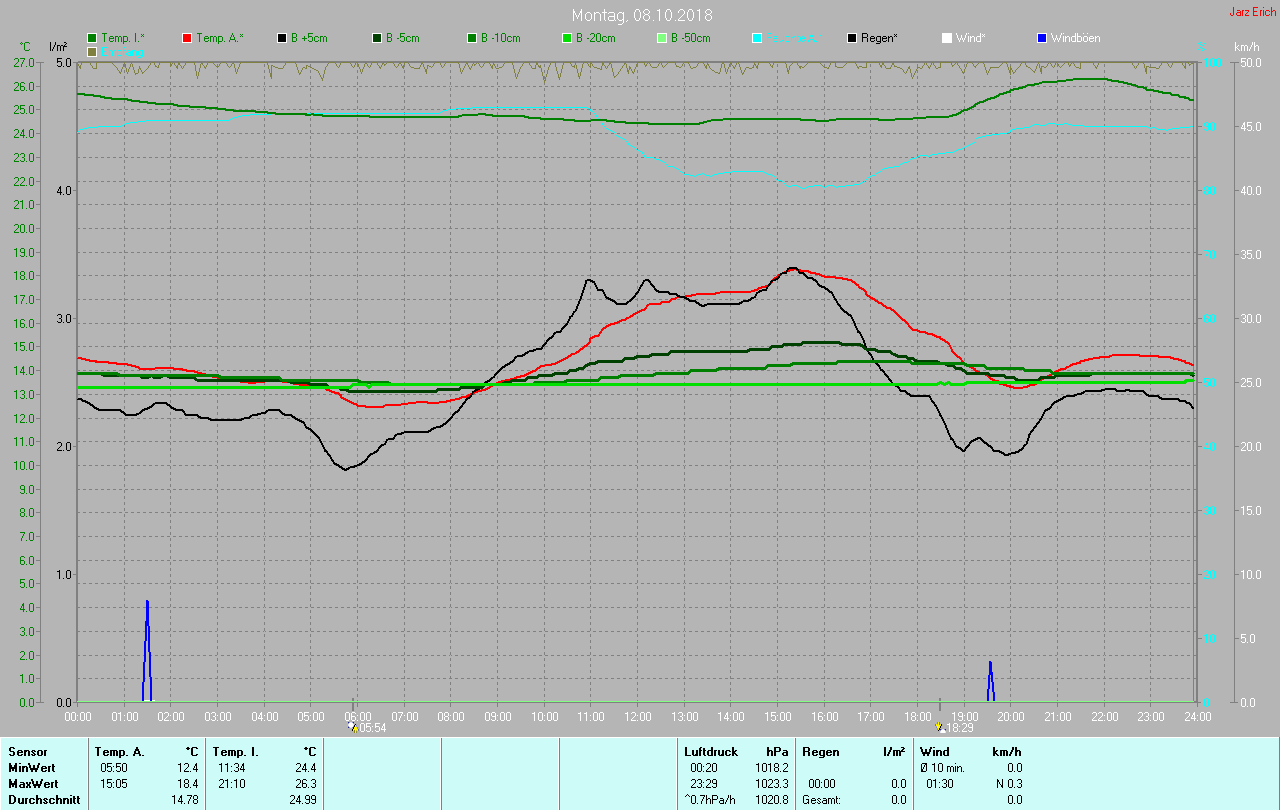Click the blue wind gust spike near 01:30
The width and height of the screenshot is (1280, 810).
pos(147,650)
